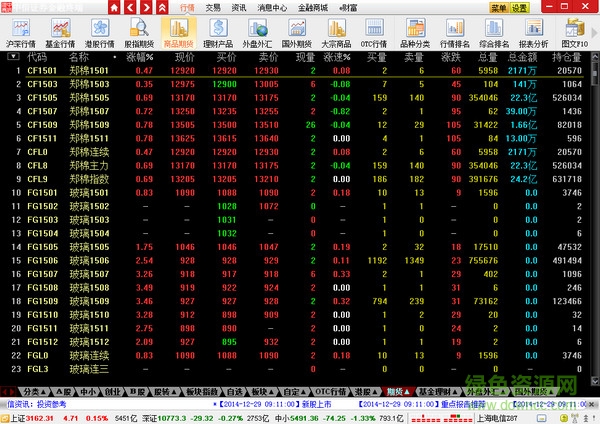Switch to the 行情 menu tab
Image resolution: width=600 pixels, height=424 pixels.
[x=188, y=7]
